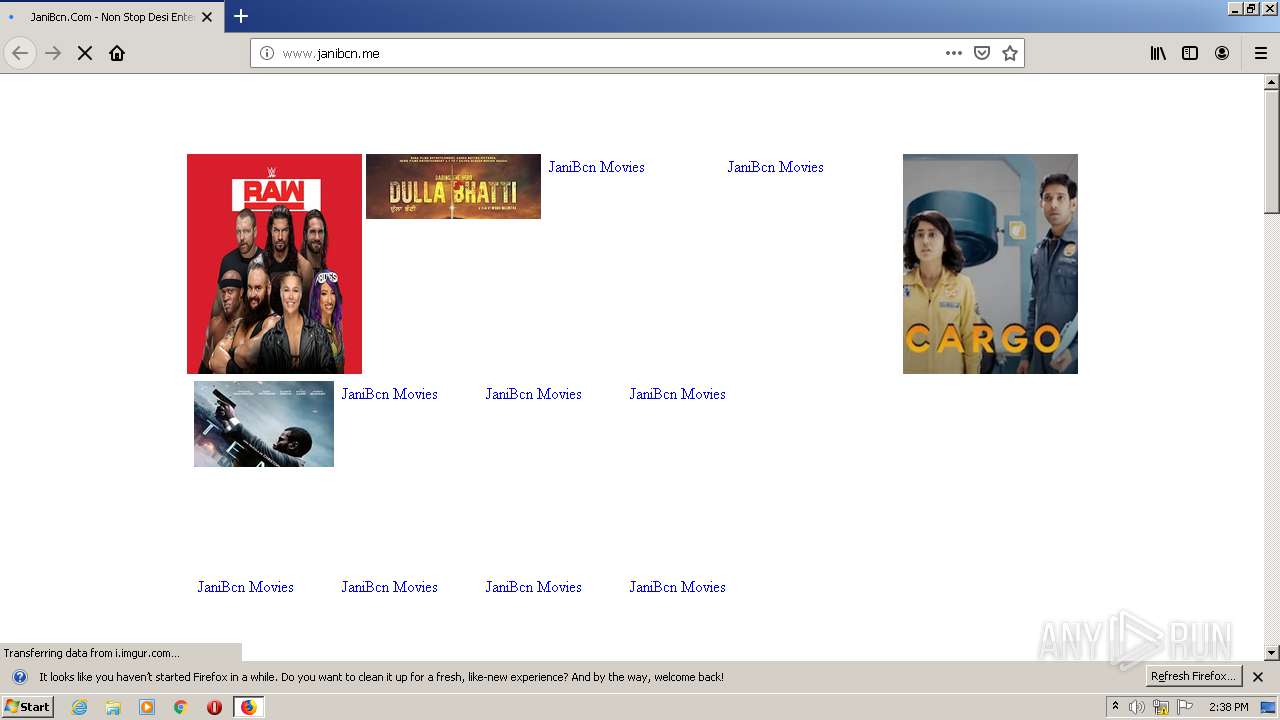This screenshot has height=720, width=1280.
Task: Open the Library bookmarks icon
Action: pyautogui.click(x=1158, y=53)
